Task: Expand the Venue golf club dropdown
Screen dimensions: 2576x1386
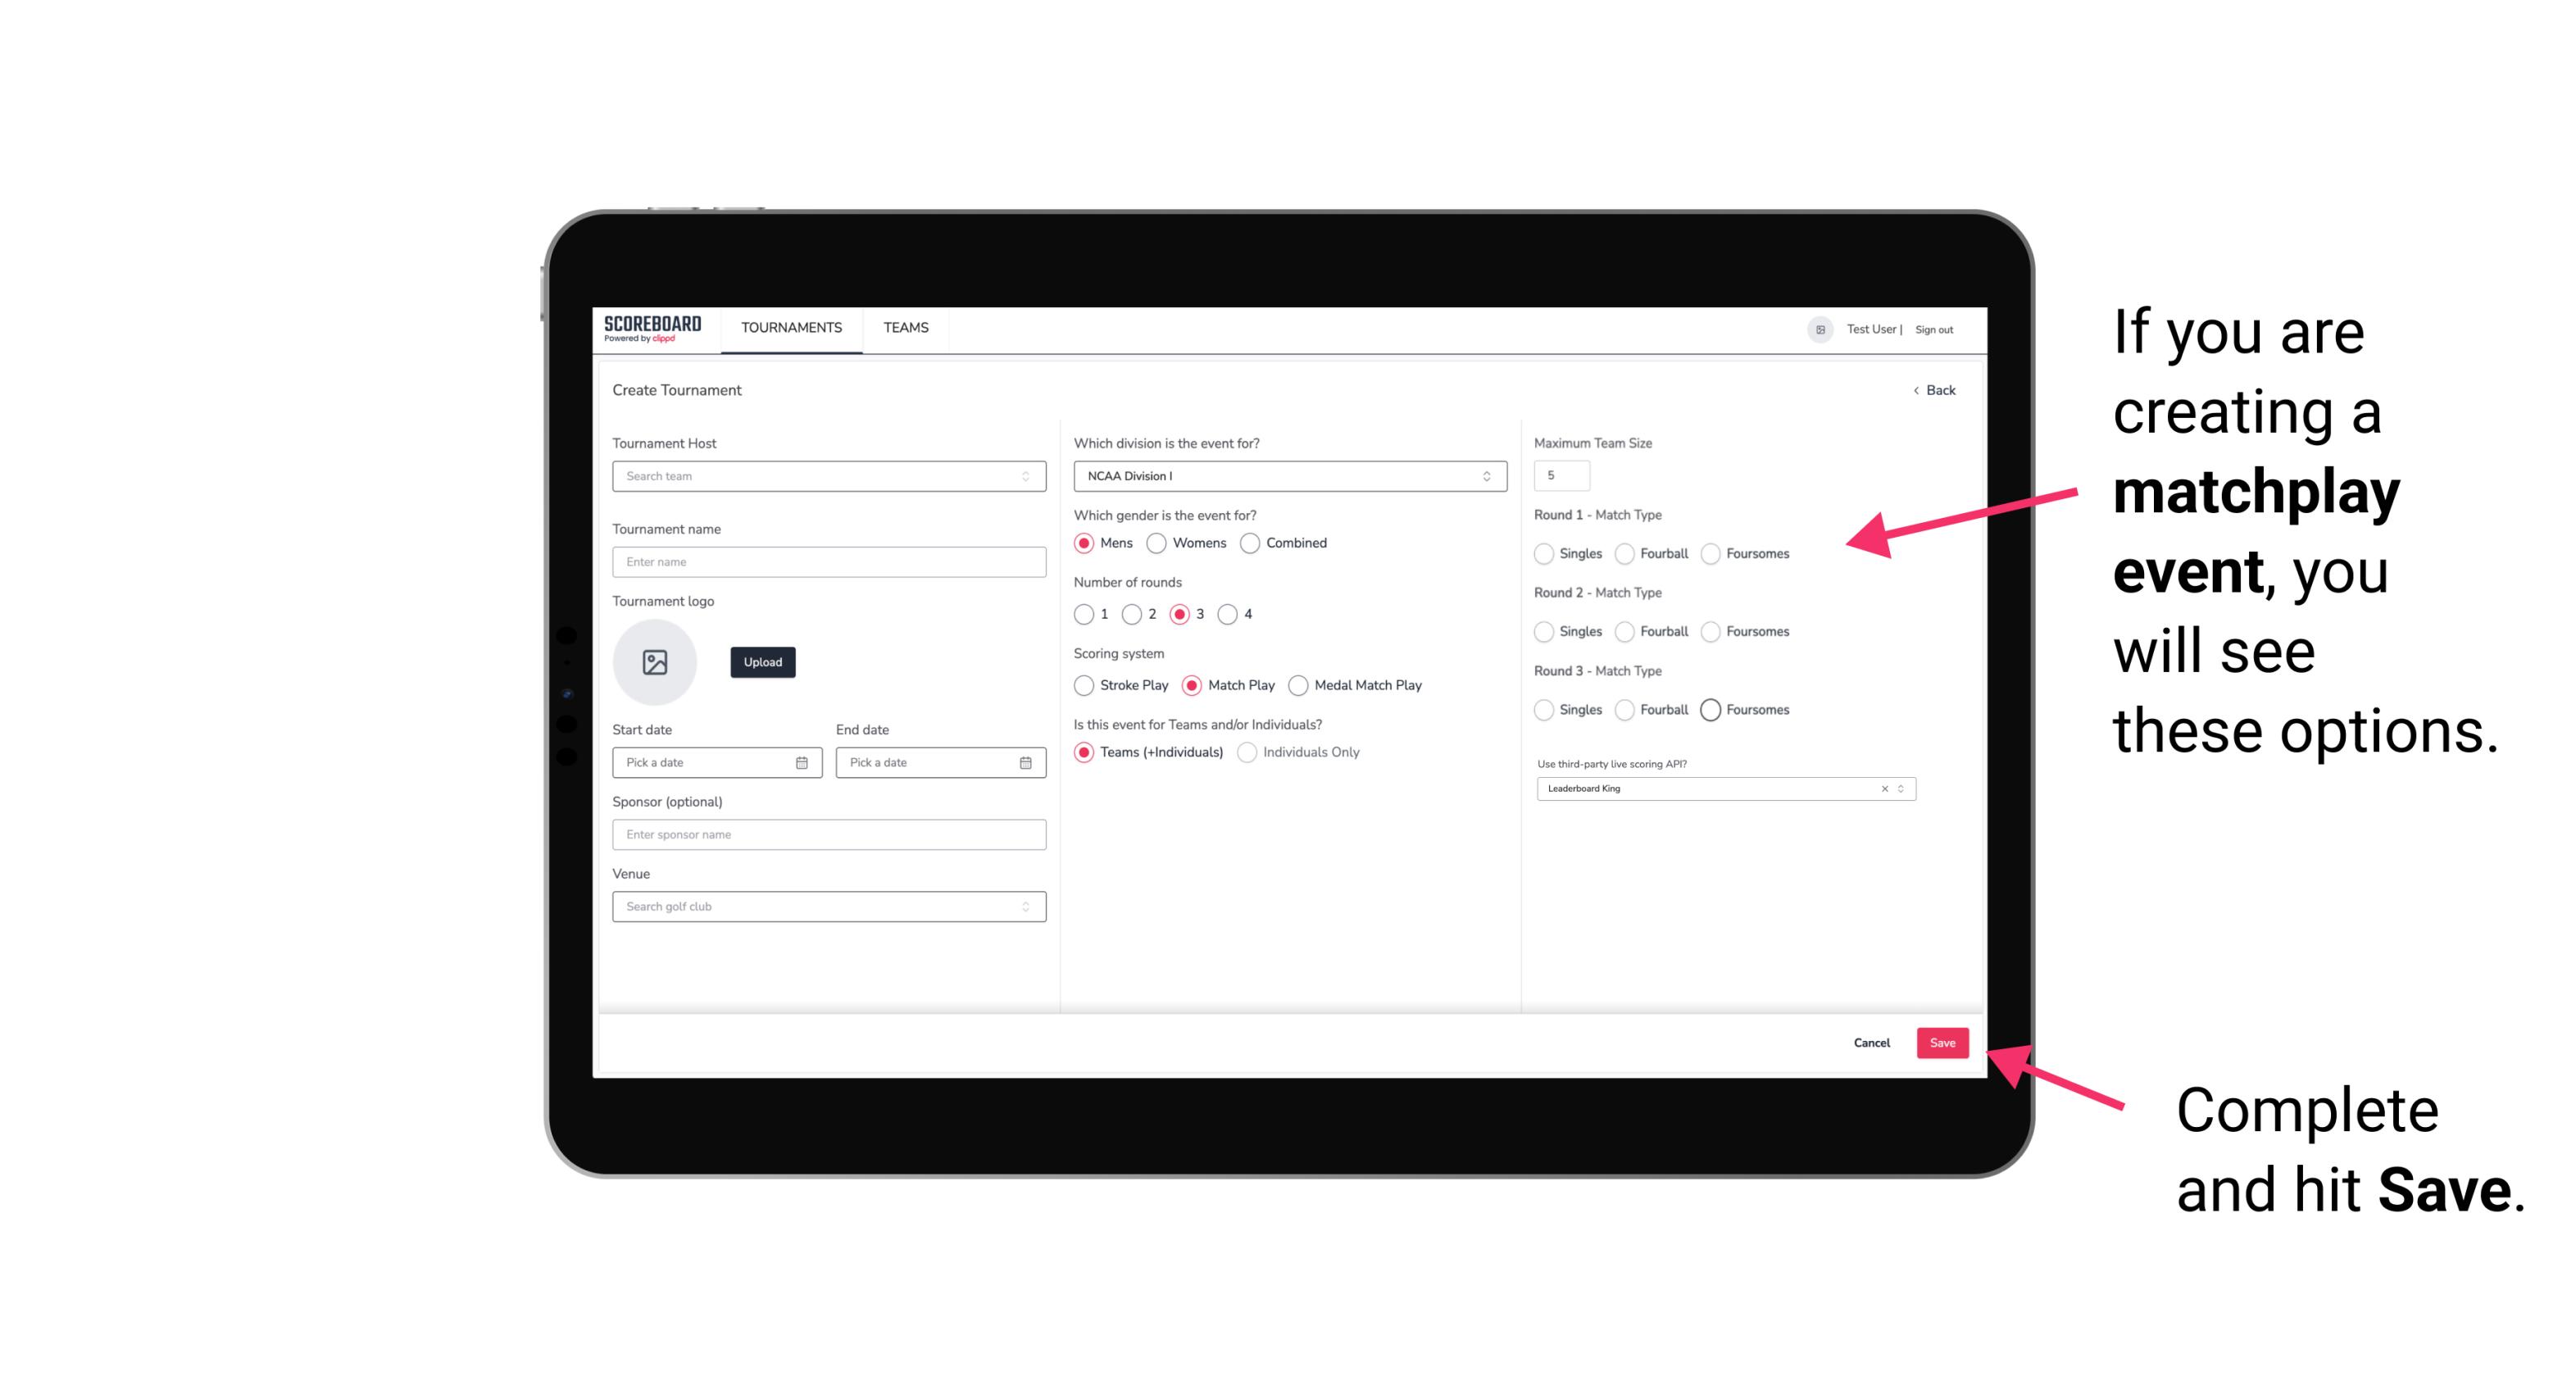Action: click(1025, 907)
